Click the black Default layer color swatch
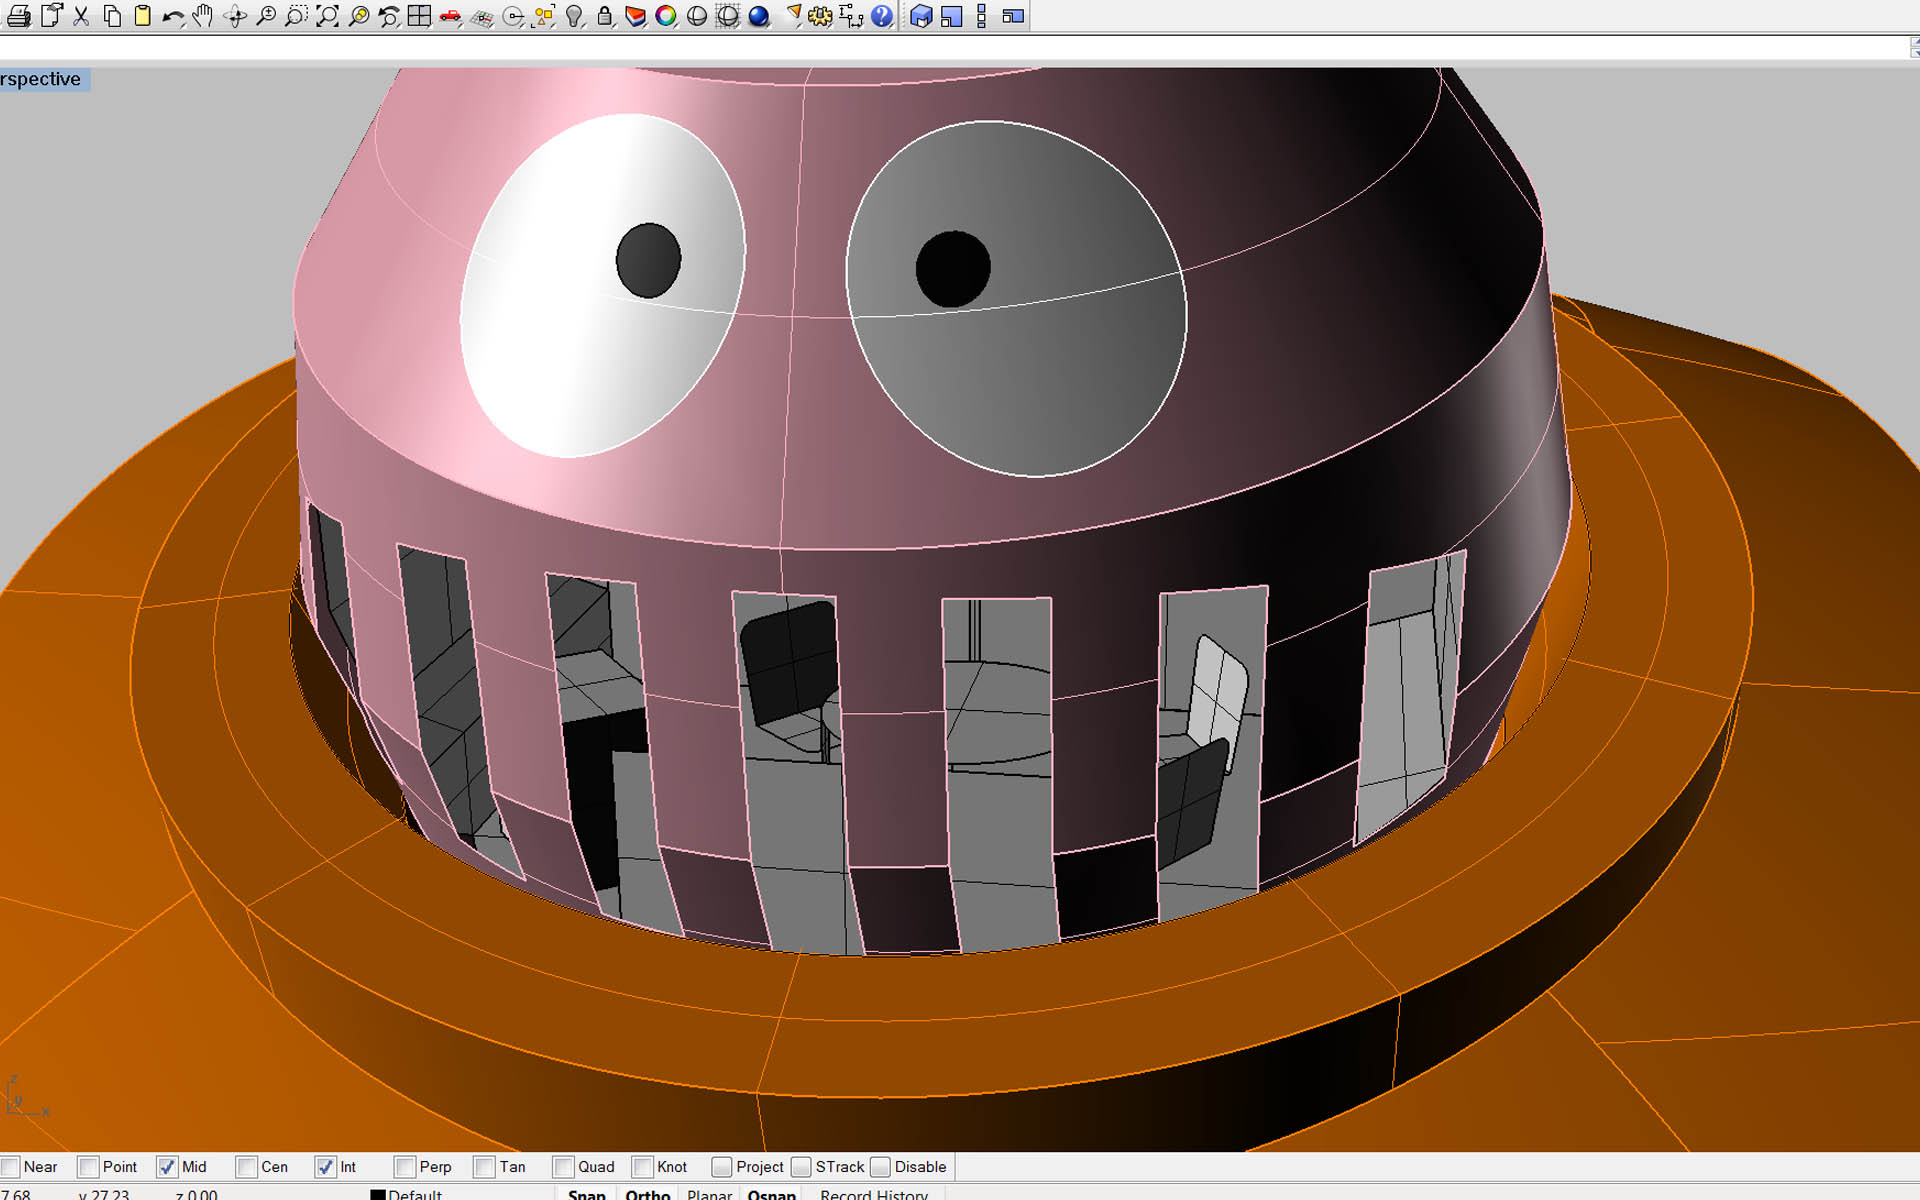The height and width of the screenshot is (1200, 1920). [x=378, y=1194]
